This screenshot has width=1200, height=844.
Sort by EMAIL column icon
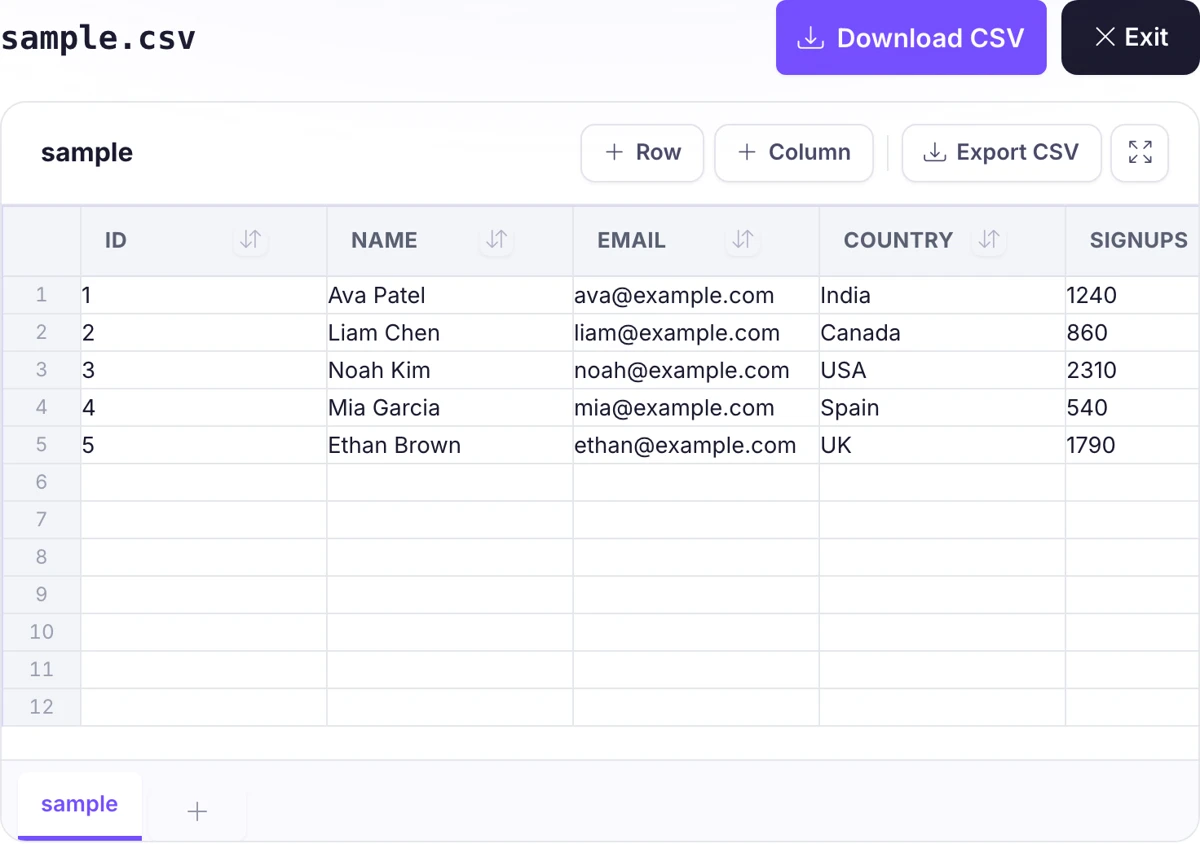[x=742, y=240]
